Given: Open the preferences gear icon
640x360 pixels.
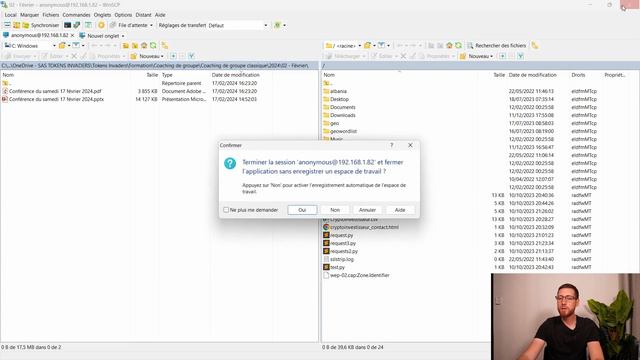Looking at the screenshot, I should pyautogui.click(x=101, y=25).
